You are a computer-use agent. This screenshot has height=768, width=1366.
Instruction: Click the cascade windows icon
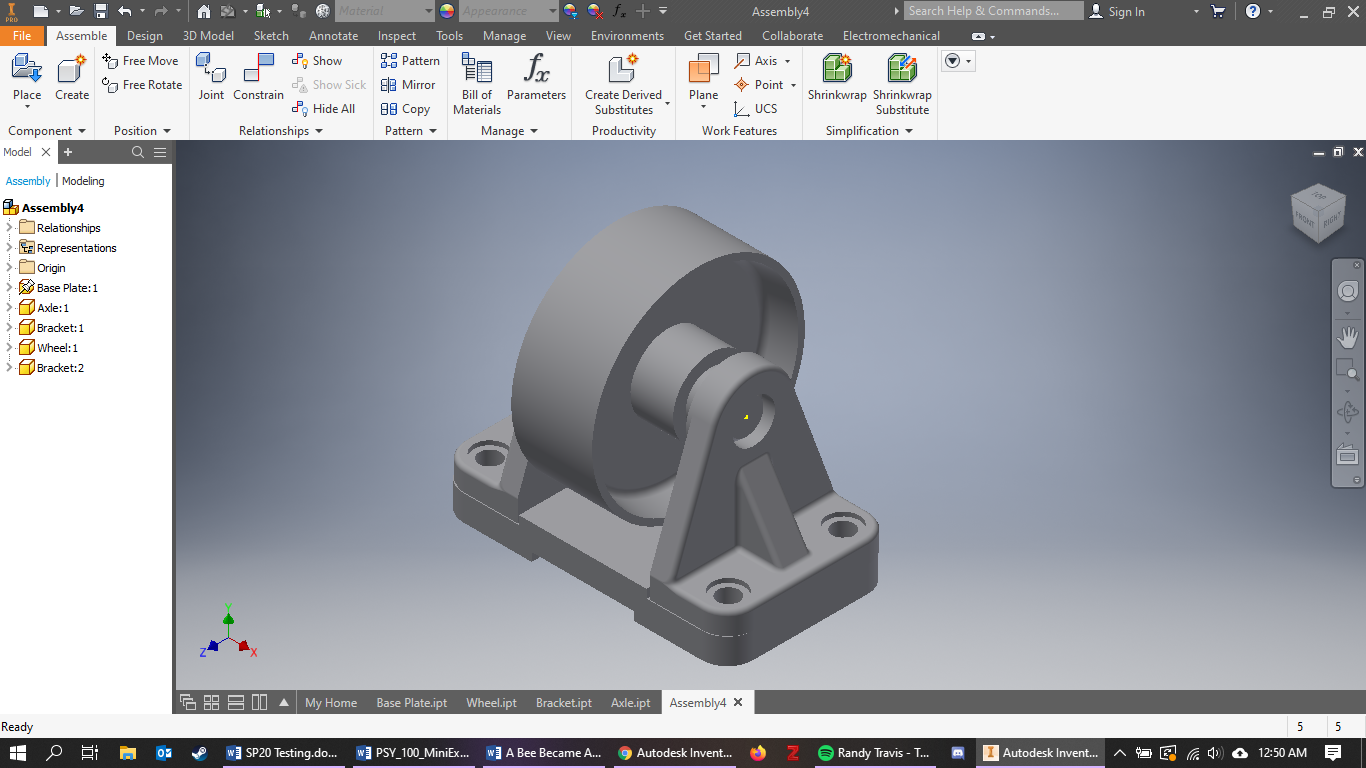coord(187,702)
